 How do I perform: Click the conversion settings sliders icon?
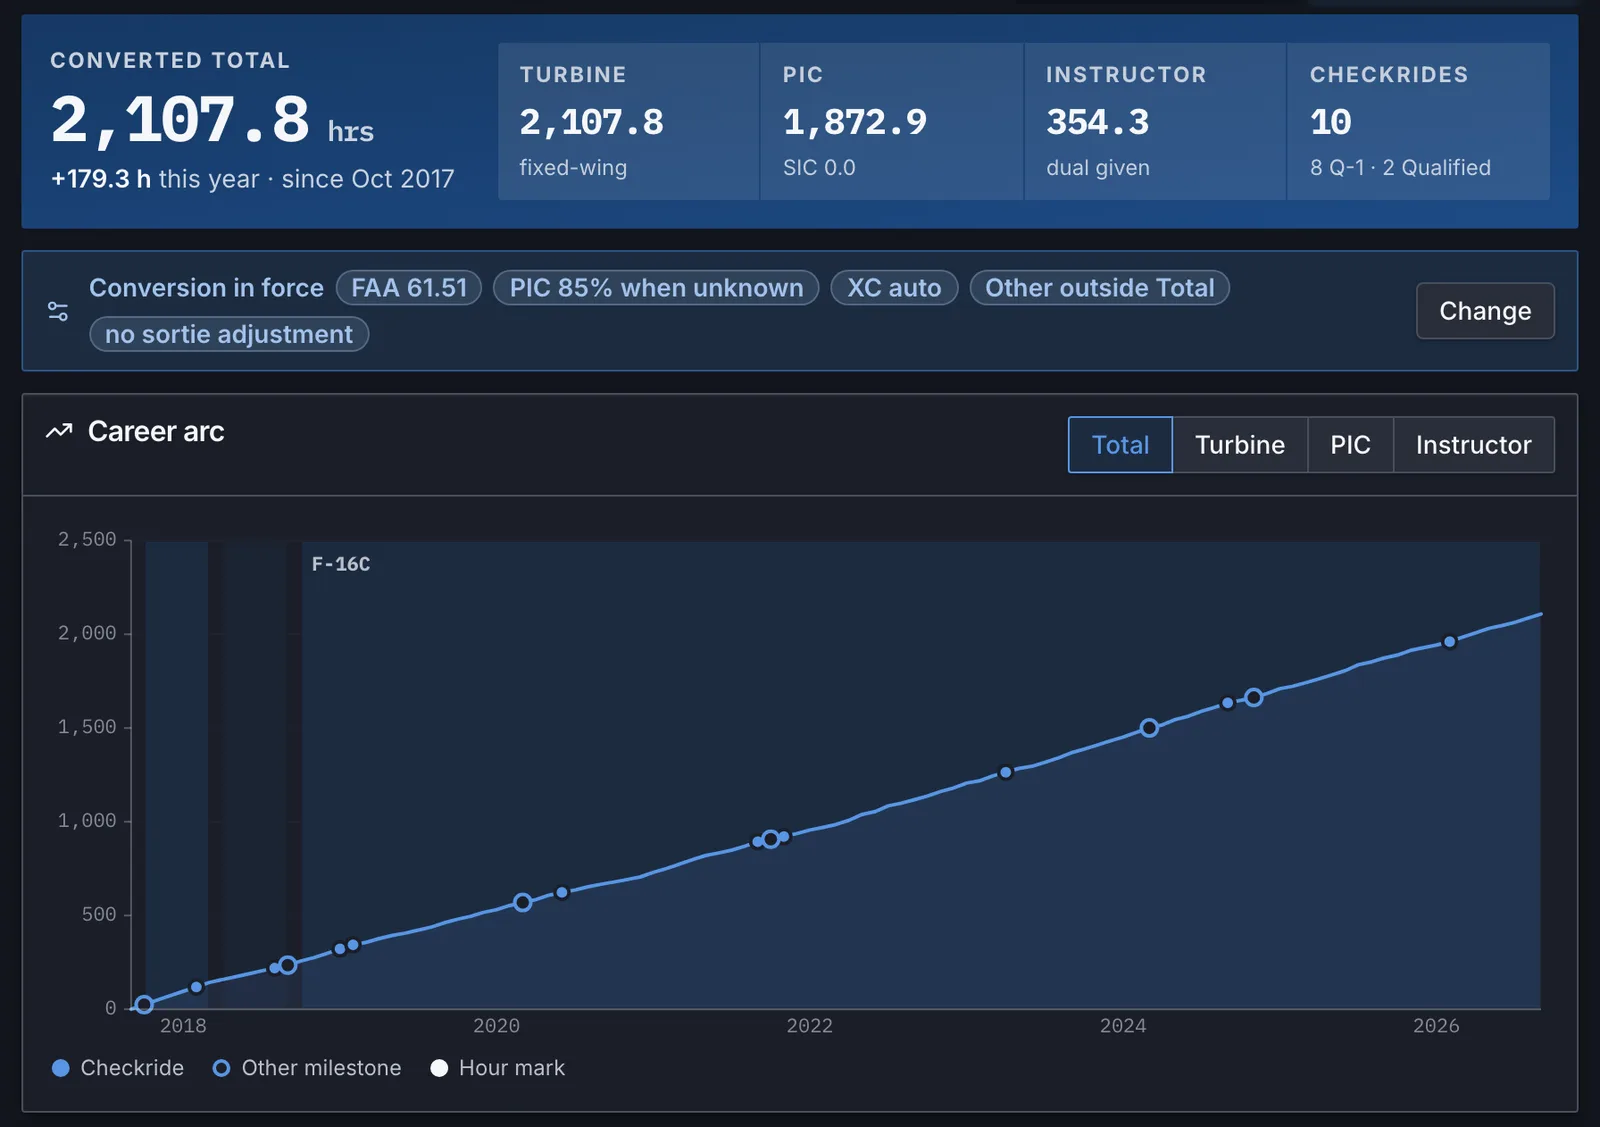[x=59, y=311]
